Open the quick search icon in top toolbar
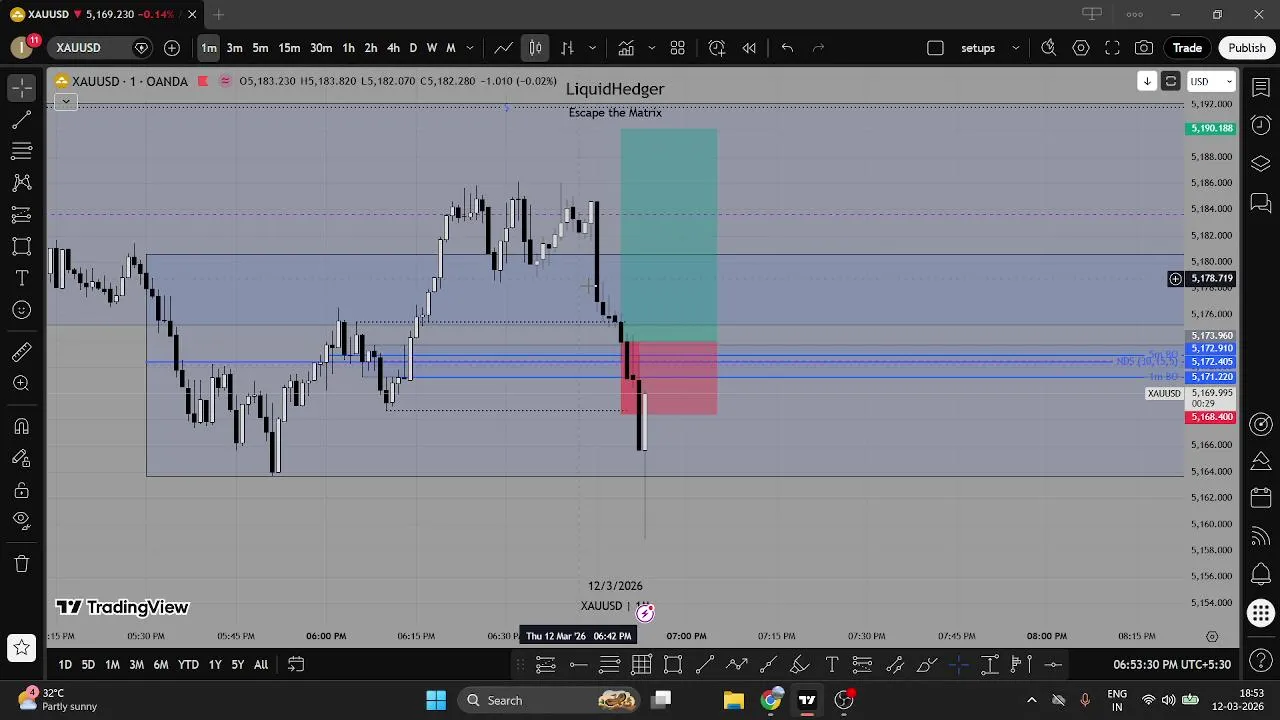Screen dimensions: 1280x720 (x=1048, y=48)
